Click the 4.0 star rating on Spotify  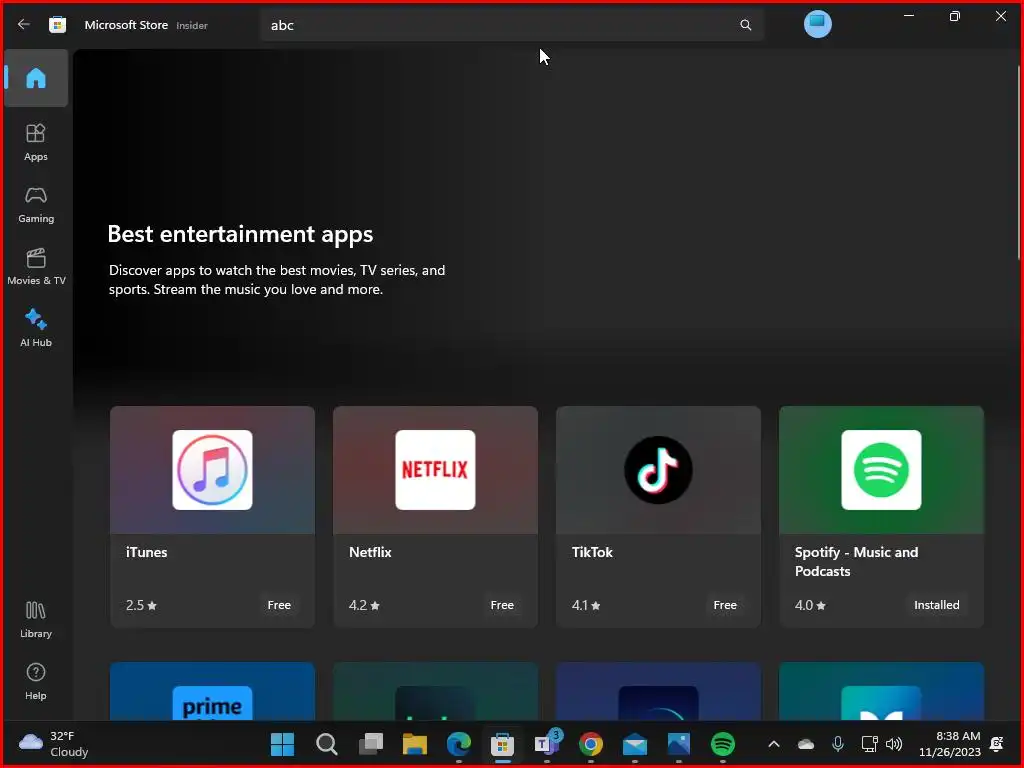tap(810, 605)
